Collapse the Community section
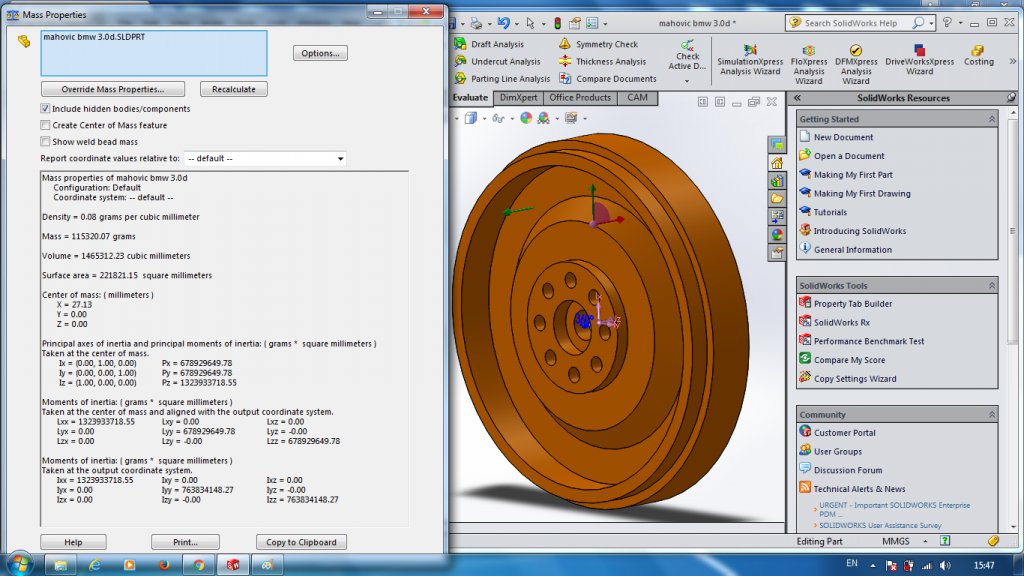Image resolution: width=1024 pixels, height=576 pixels. click(991, 415)
